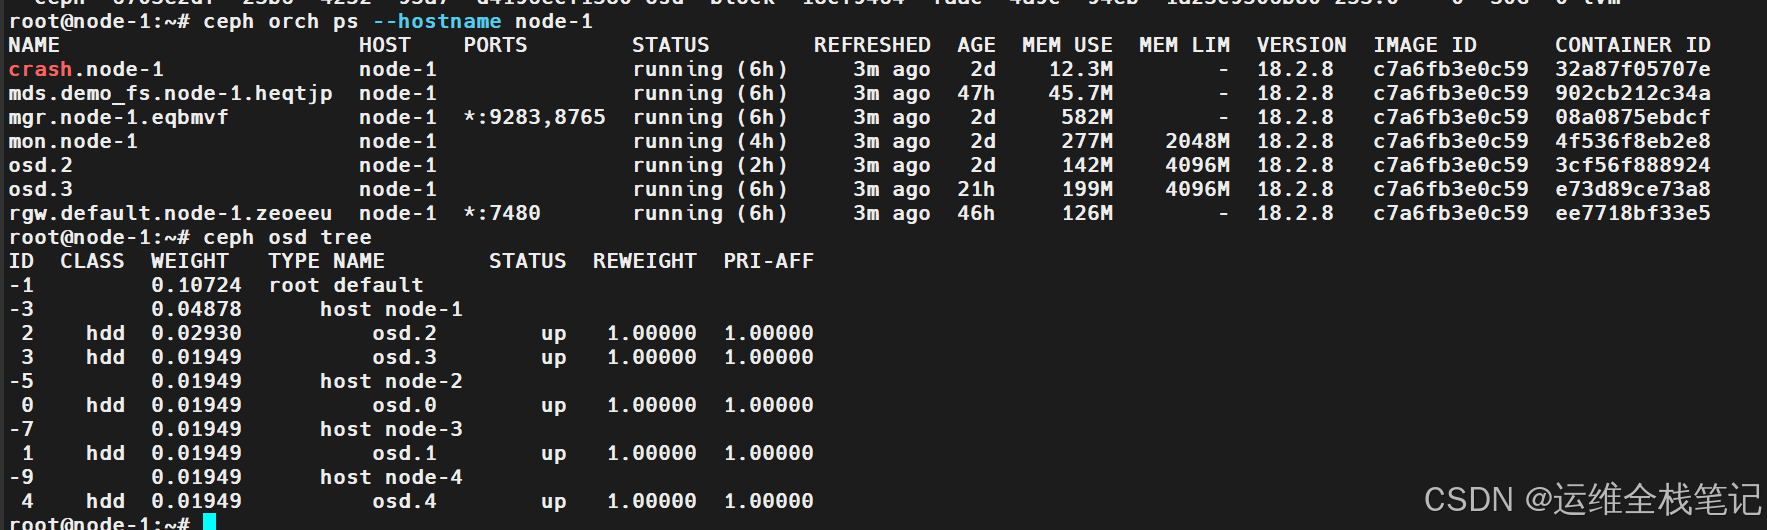1767x530 pixels.
Task: Select container ID ee7718bf33e5
Action: (x=1633, y=213)
